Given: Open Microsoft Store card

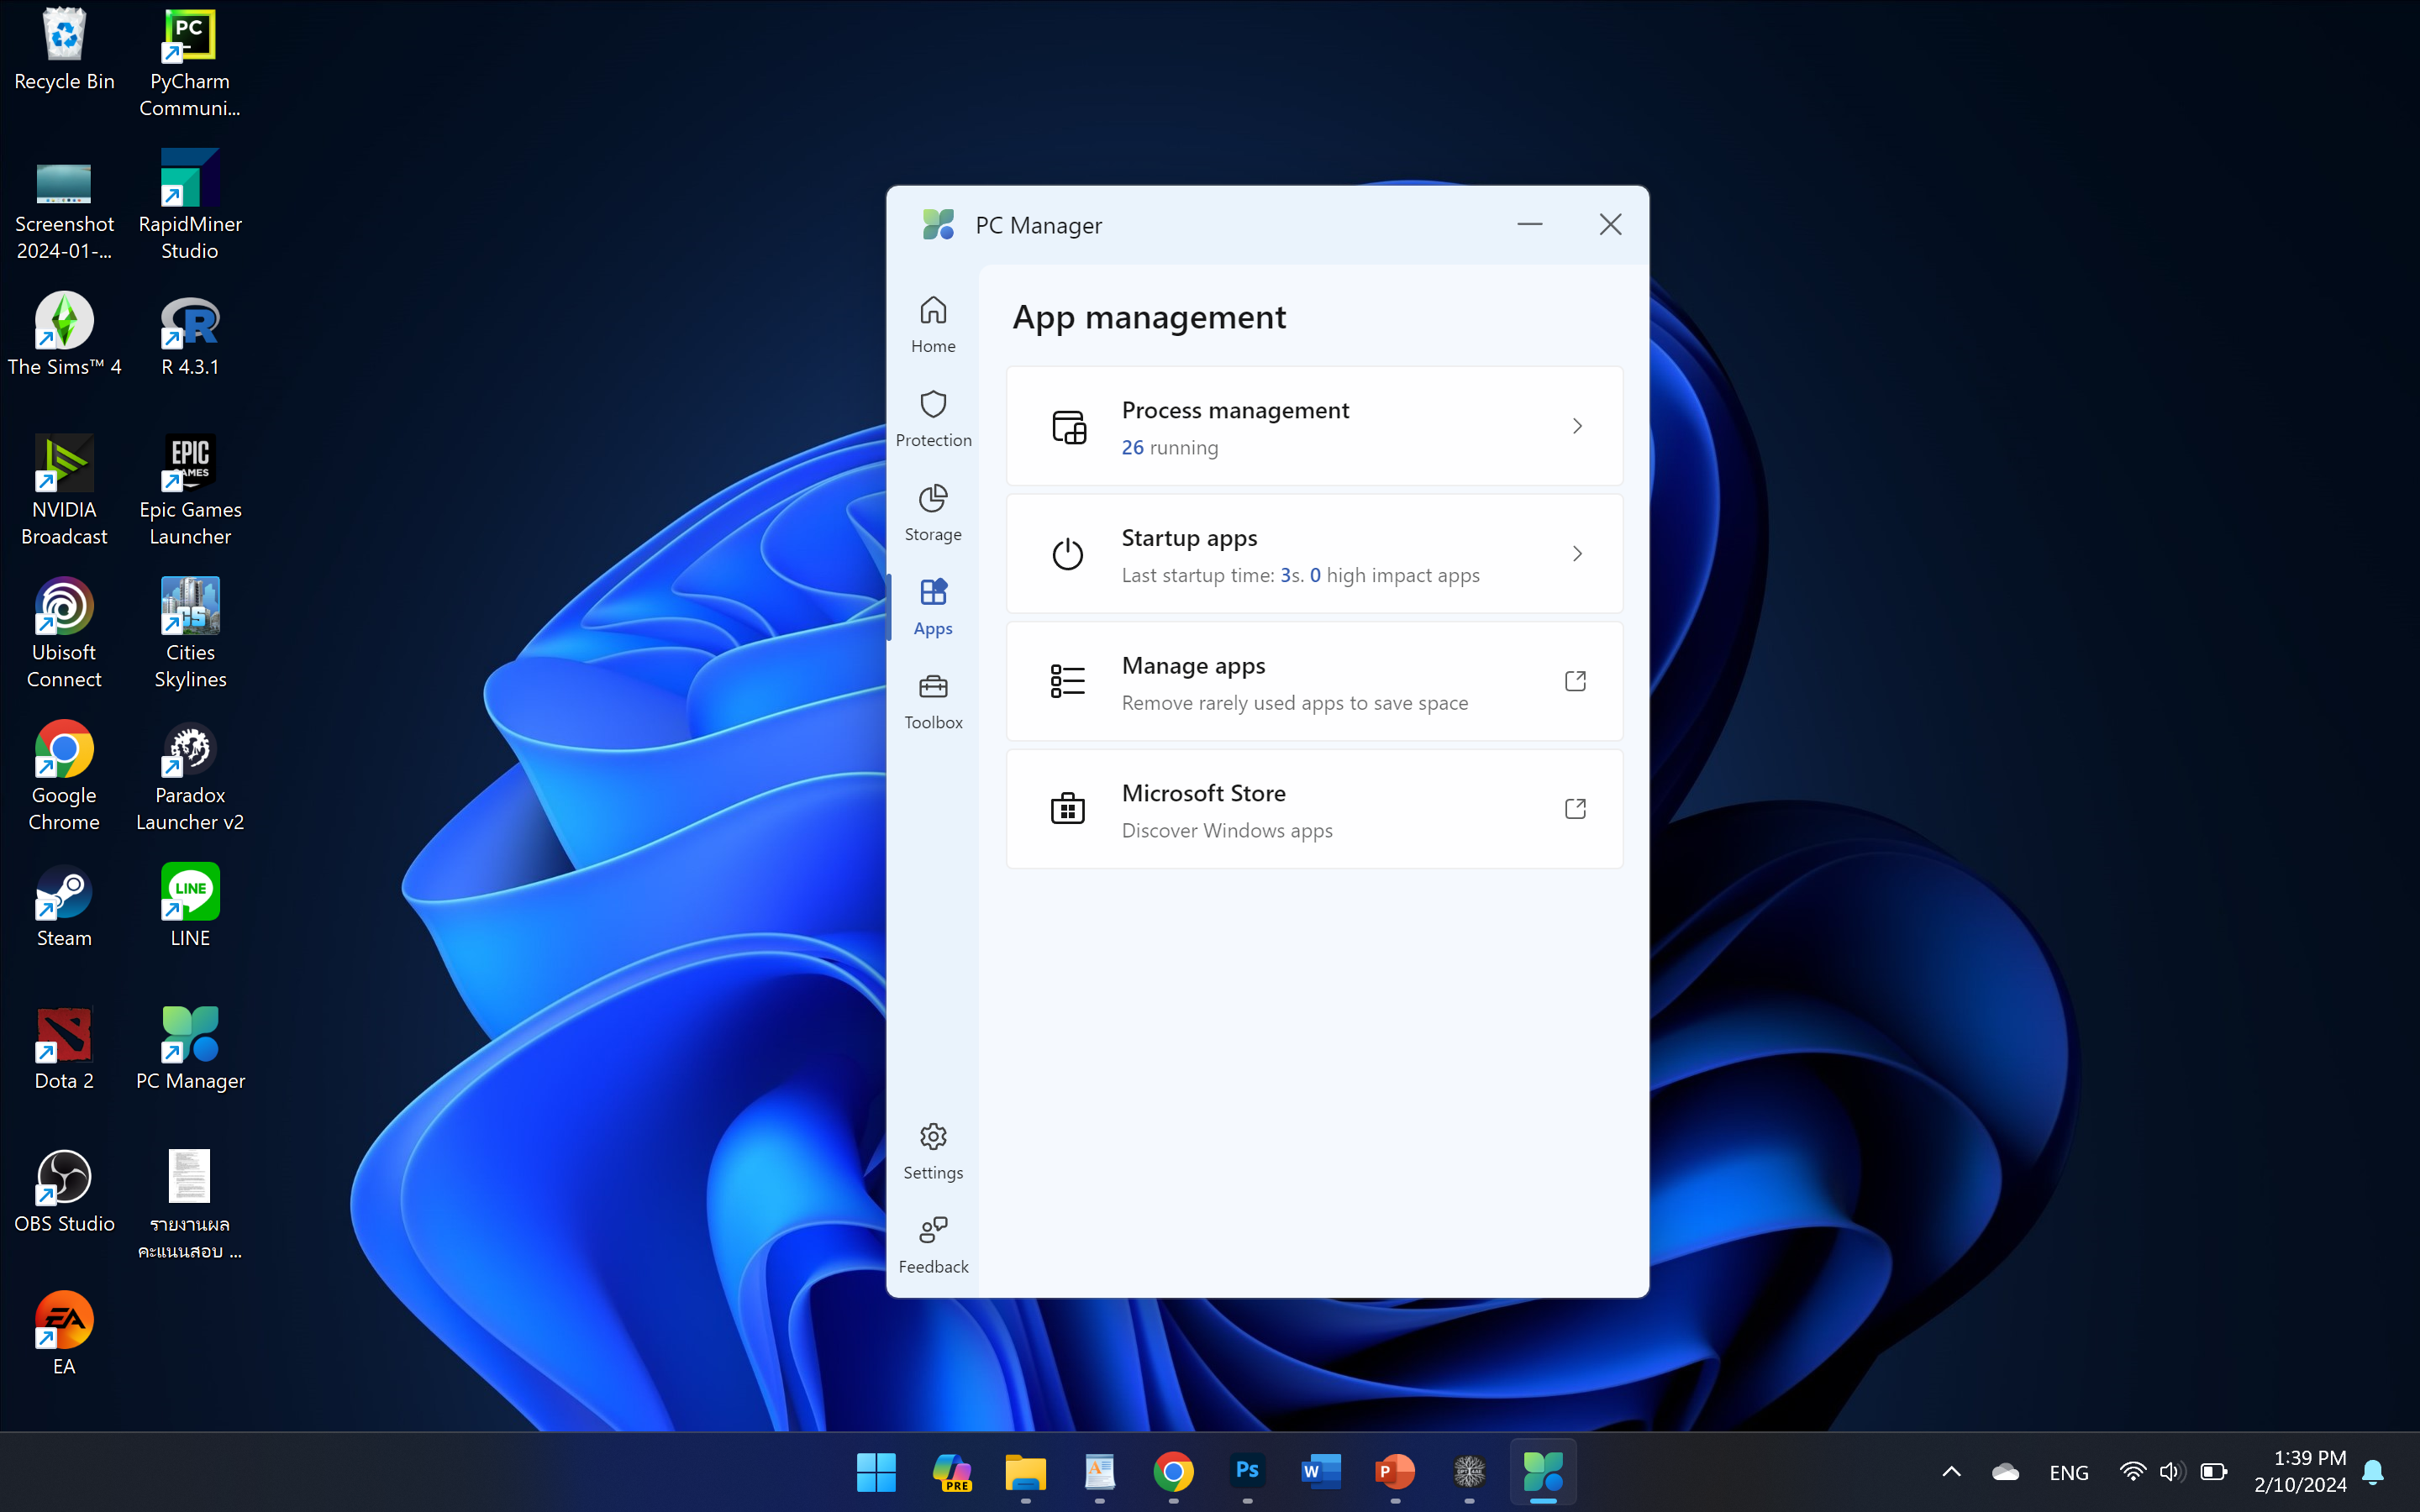Looking at the screenshot, I should click(x=1314, y=809).
